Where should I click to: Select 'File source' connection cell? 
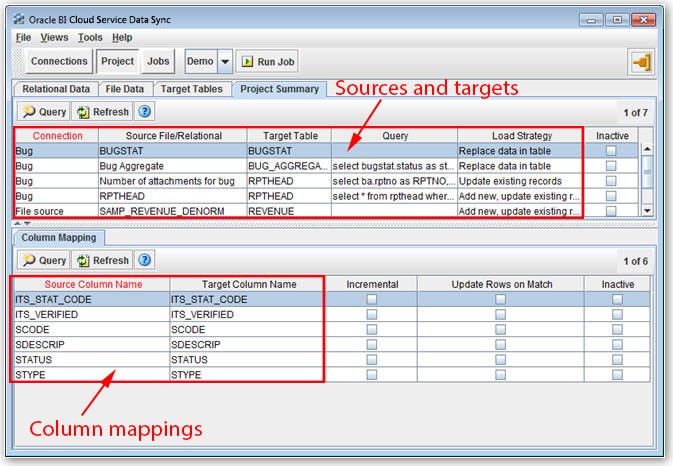tap(56, 211)
